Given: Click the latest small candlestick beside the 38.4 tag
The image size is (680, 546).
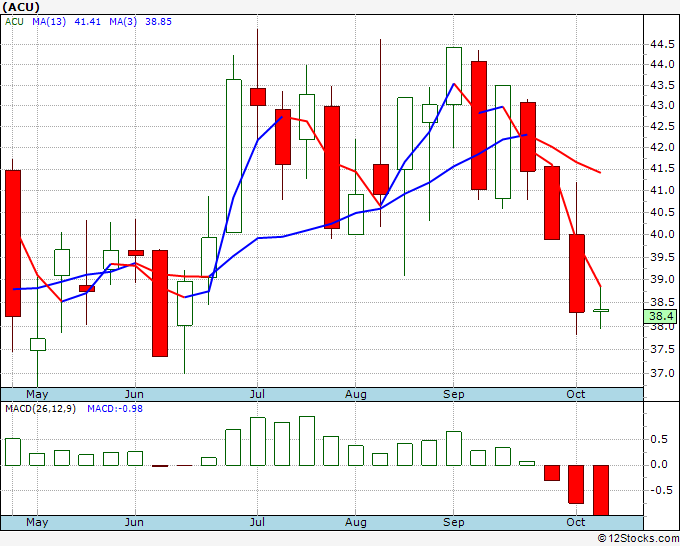Looking at the screenshot, I should (601, 310).
